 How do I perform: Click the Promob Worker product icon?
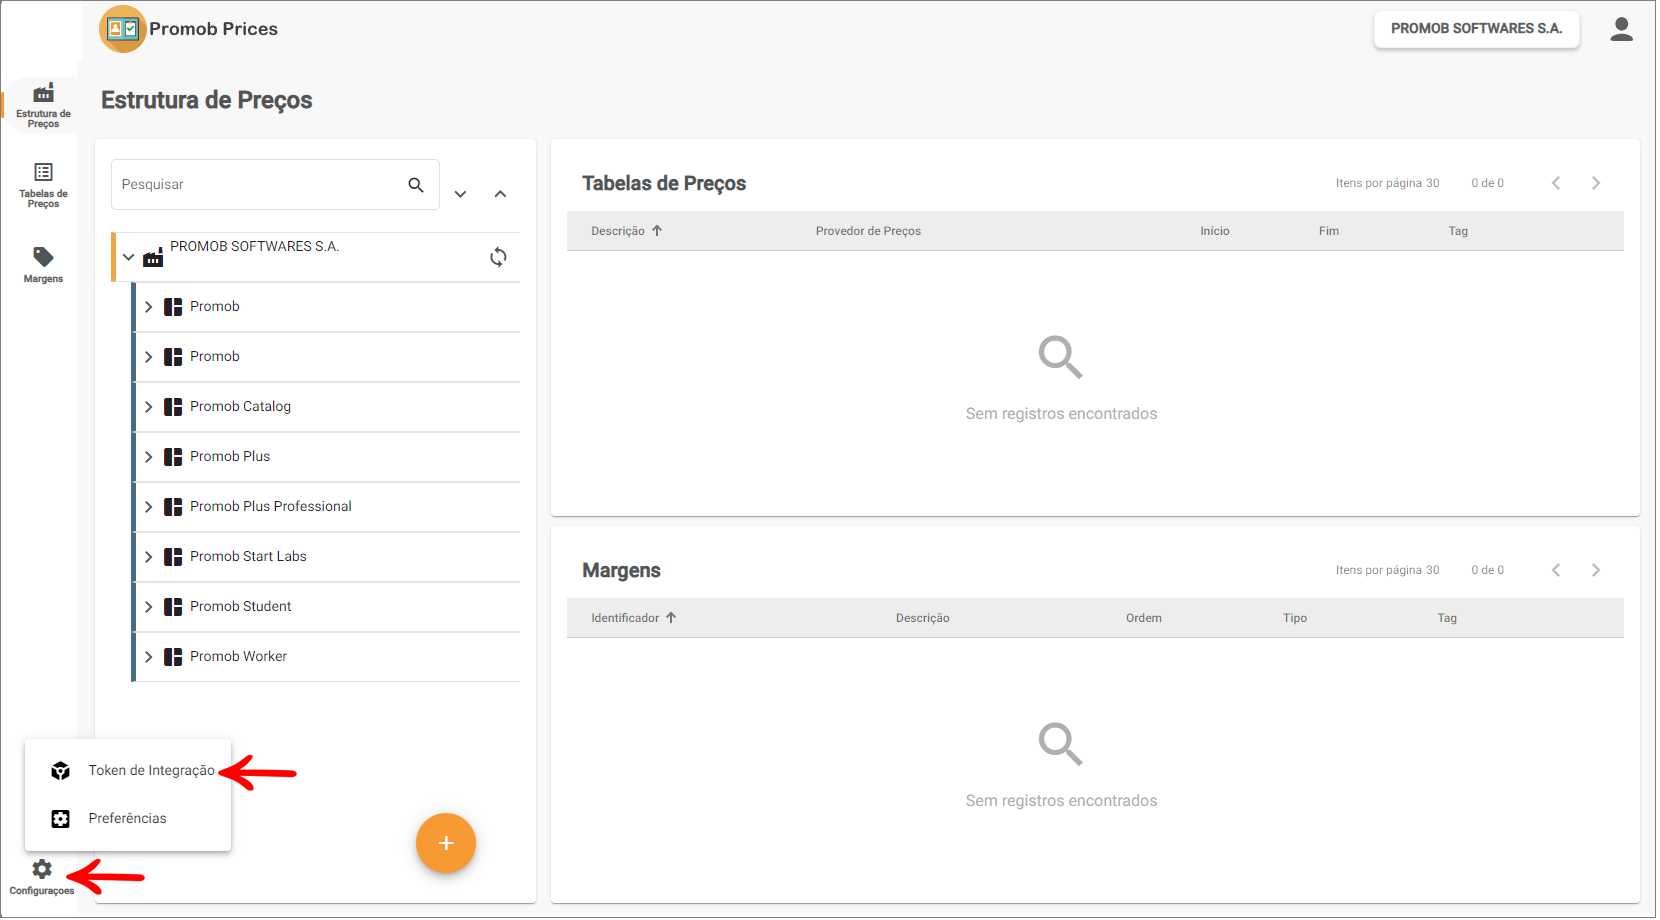coord(173,657)
